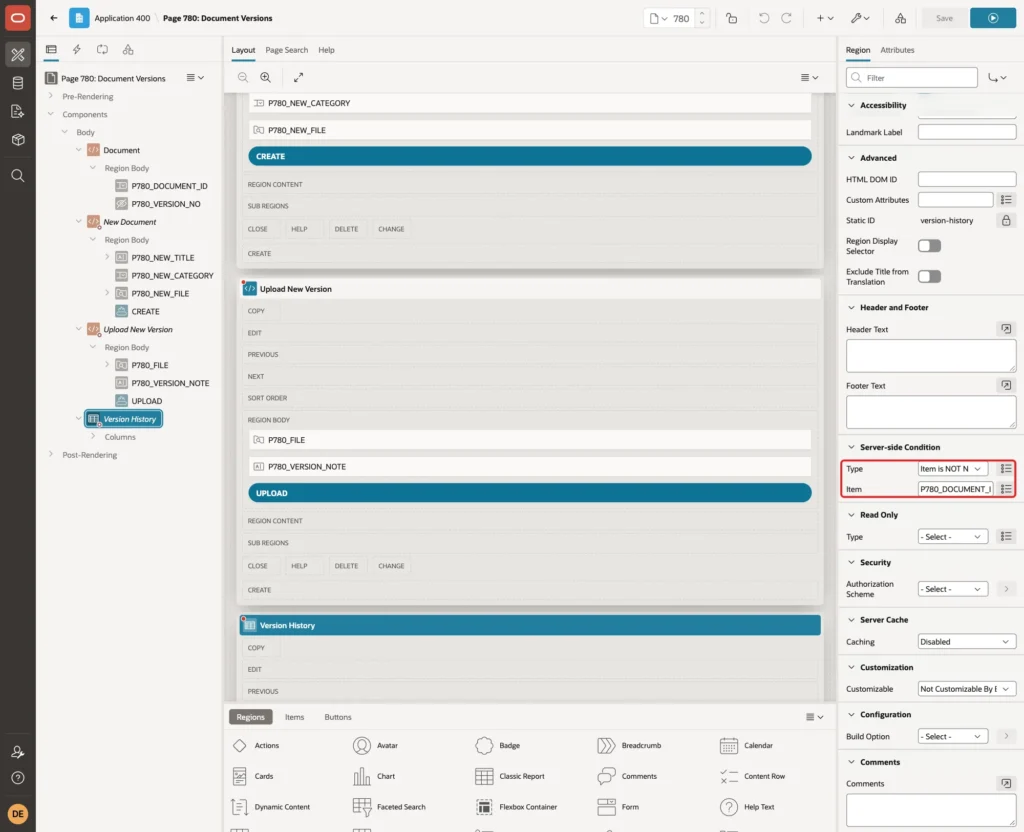Viewport: 1024px width, 832px height.
Task: Open SQL Workshop from the sidebar
Action: (18, 83)
